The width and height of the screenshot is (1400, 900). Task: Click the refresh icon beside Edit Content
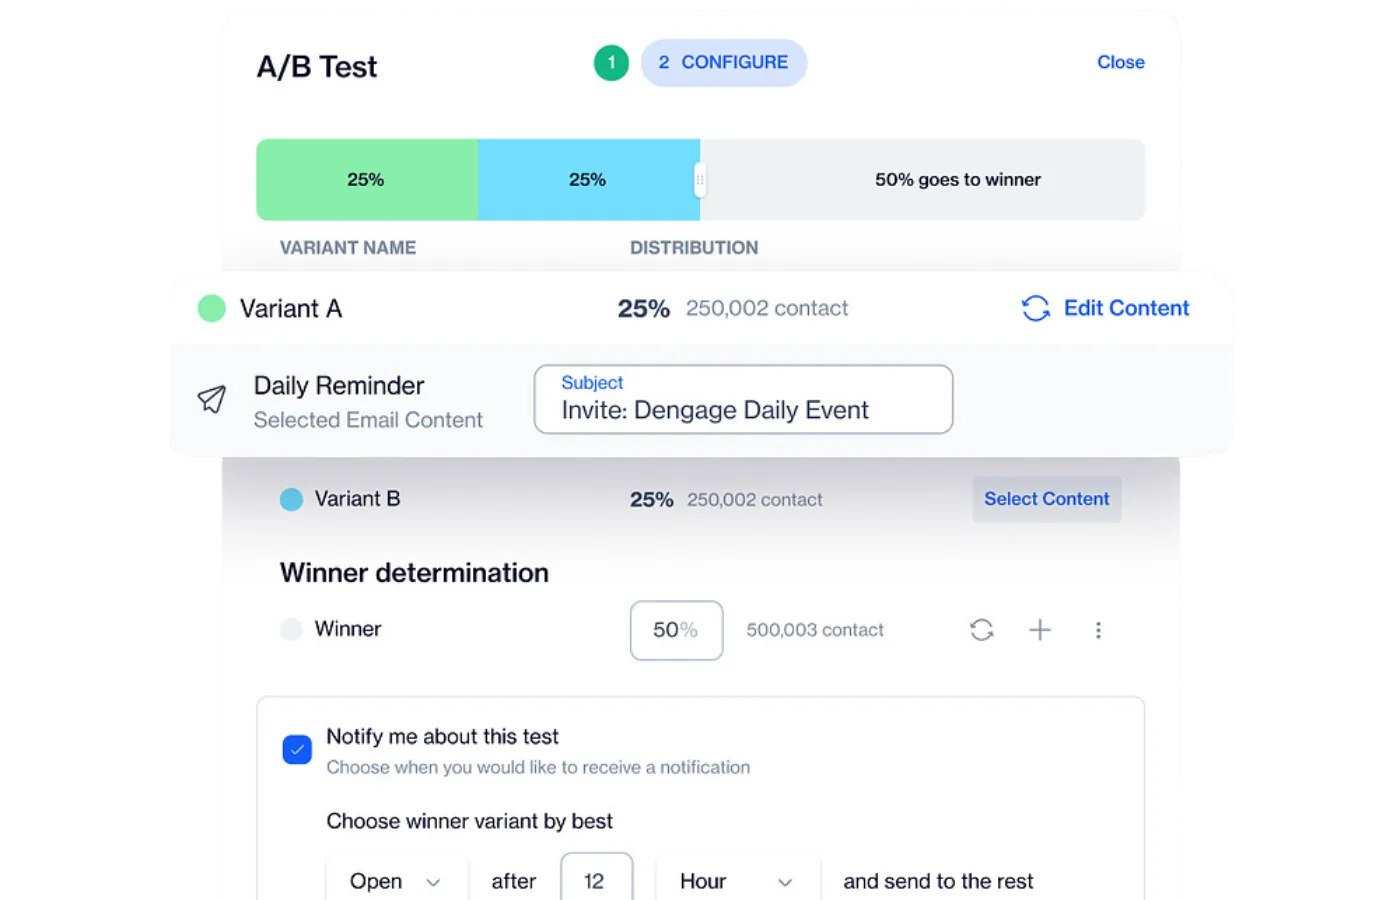click(1036, 308)
